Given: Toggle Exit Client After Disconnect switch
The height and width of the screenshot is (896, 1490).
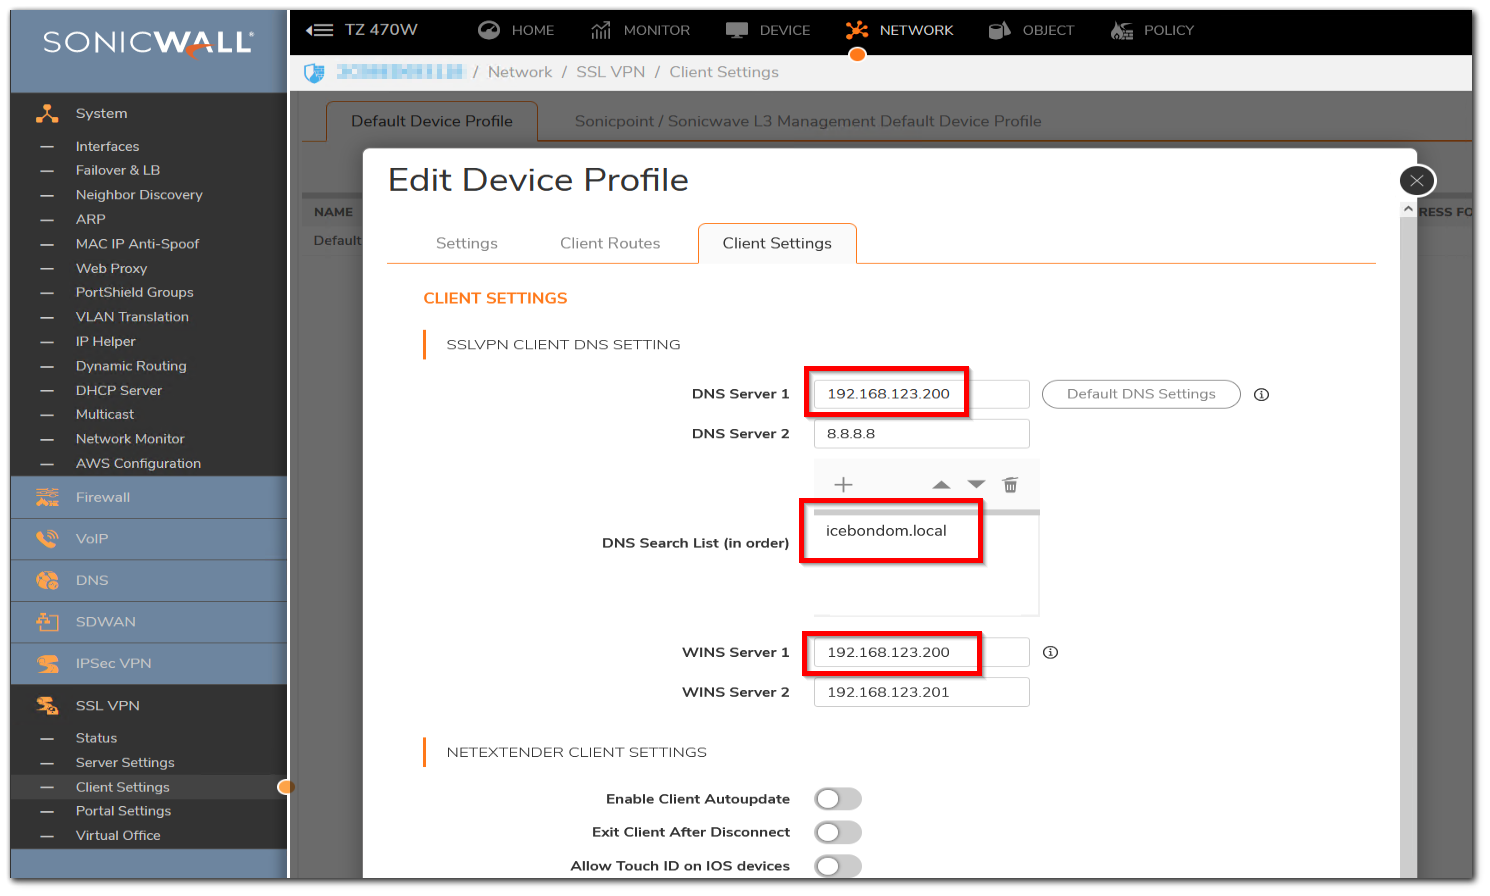Looking at the screenshot, I should click(x=838, y=832).
